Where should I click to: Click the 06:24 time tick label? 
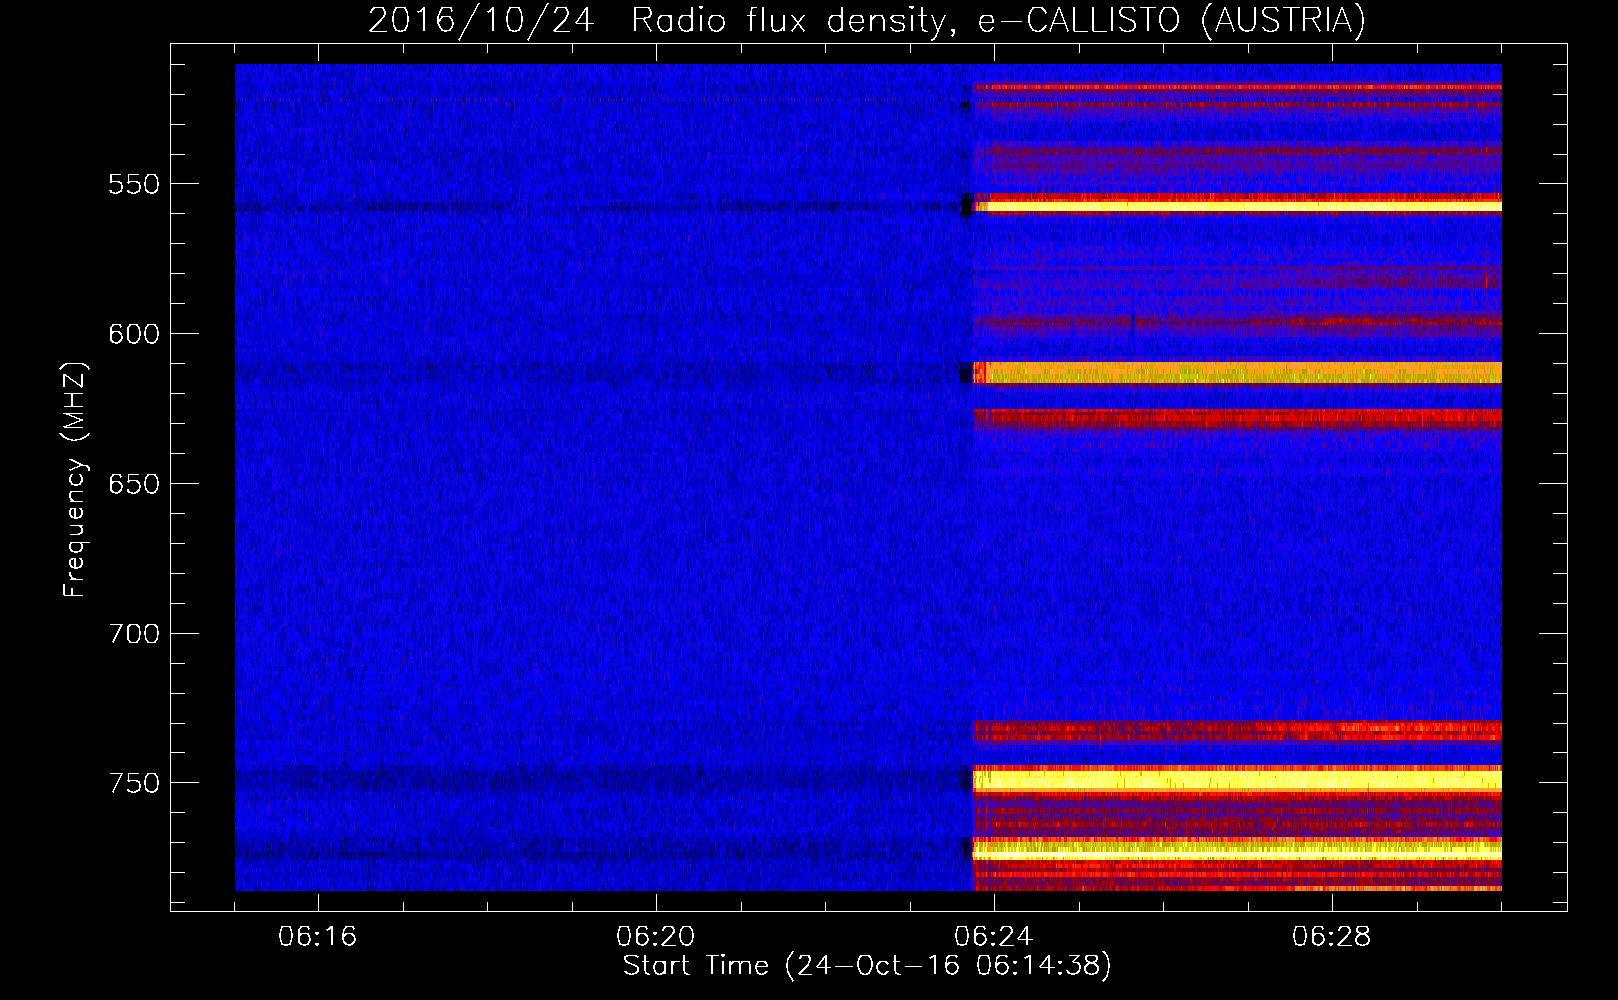click(994, 937)
